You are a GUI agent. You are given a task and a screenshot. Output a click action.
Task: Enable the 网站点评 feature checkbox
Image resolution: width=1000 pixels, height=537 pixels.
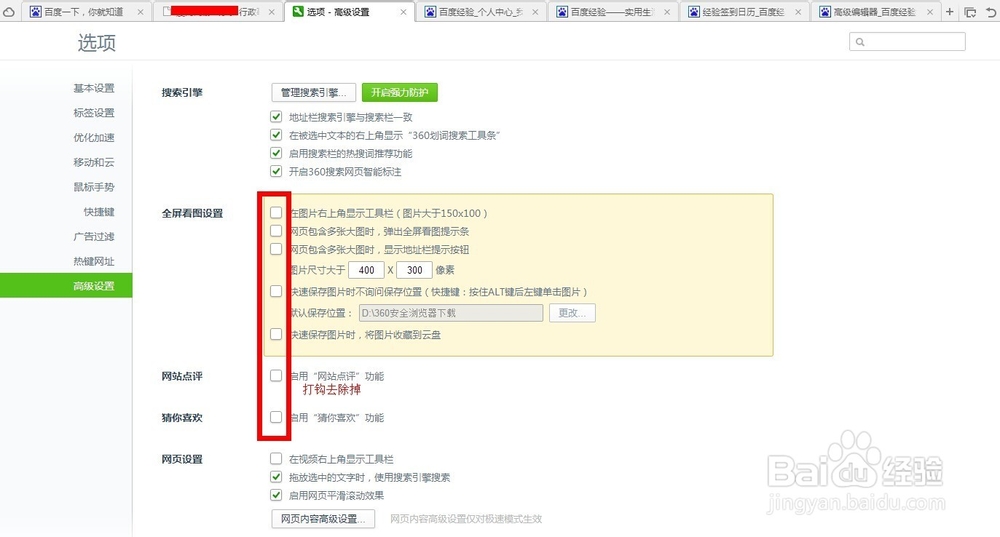click(276, 376)
